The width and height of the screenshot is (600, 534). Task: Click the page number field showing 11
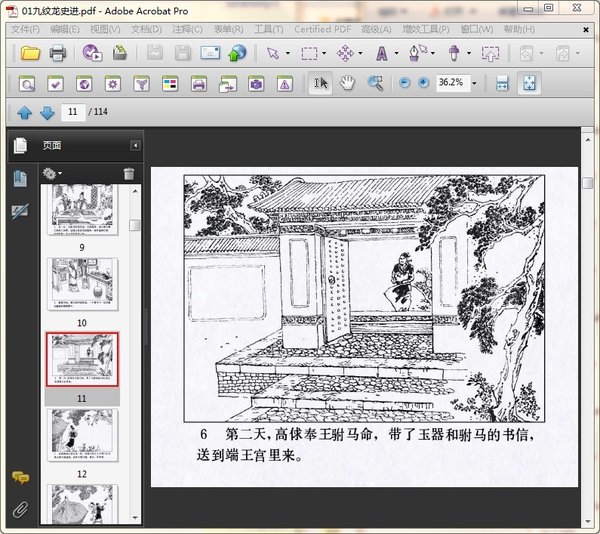73,112
